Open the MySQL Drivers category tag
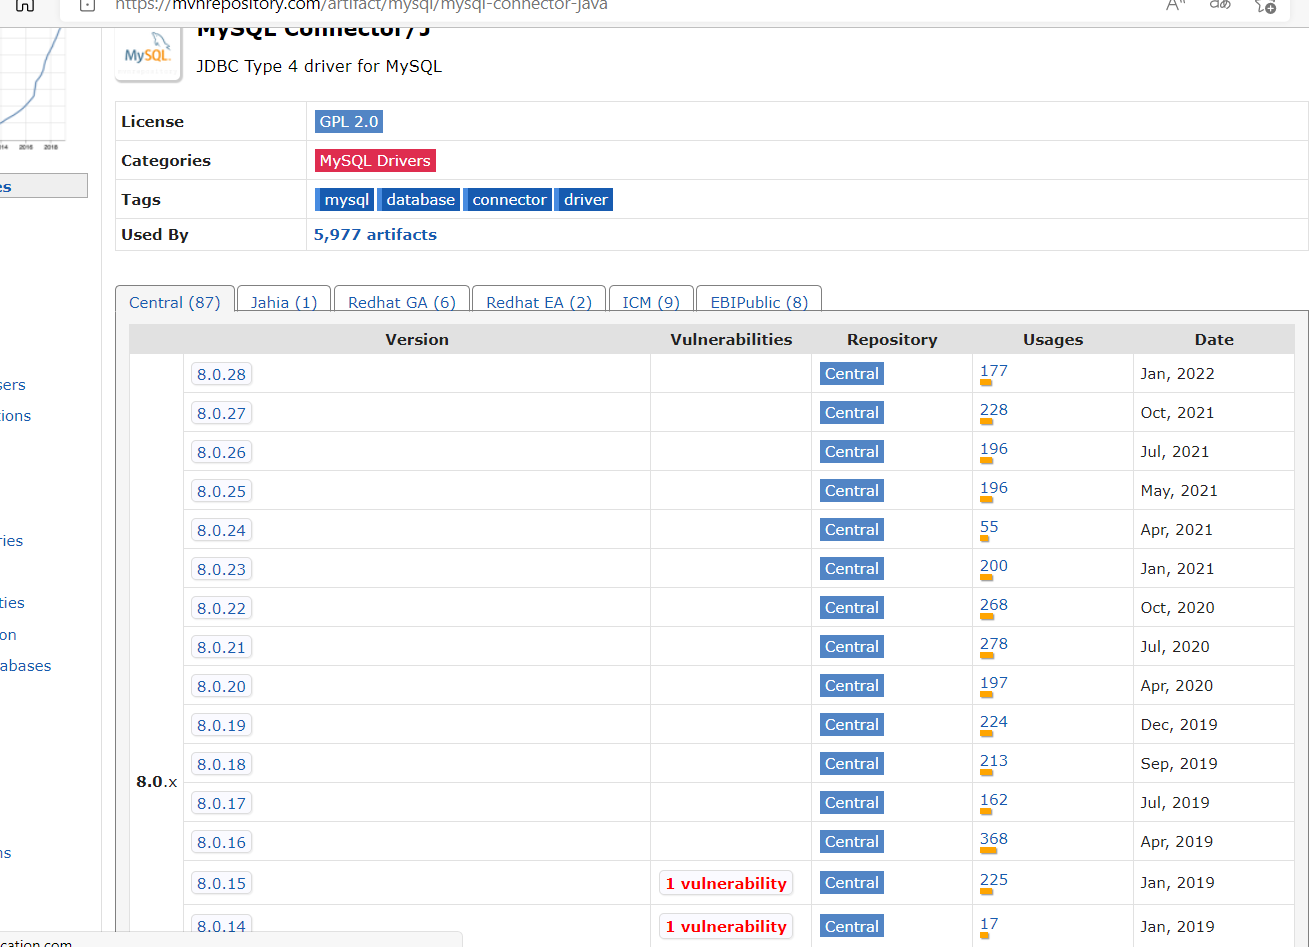The height and width of the screenshot is (947, 1309). pos(375,161)
